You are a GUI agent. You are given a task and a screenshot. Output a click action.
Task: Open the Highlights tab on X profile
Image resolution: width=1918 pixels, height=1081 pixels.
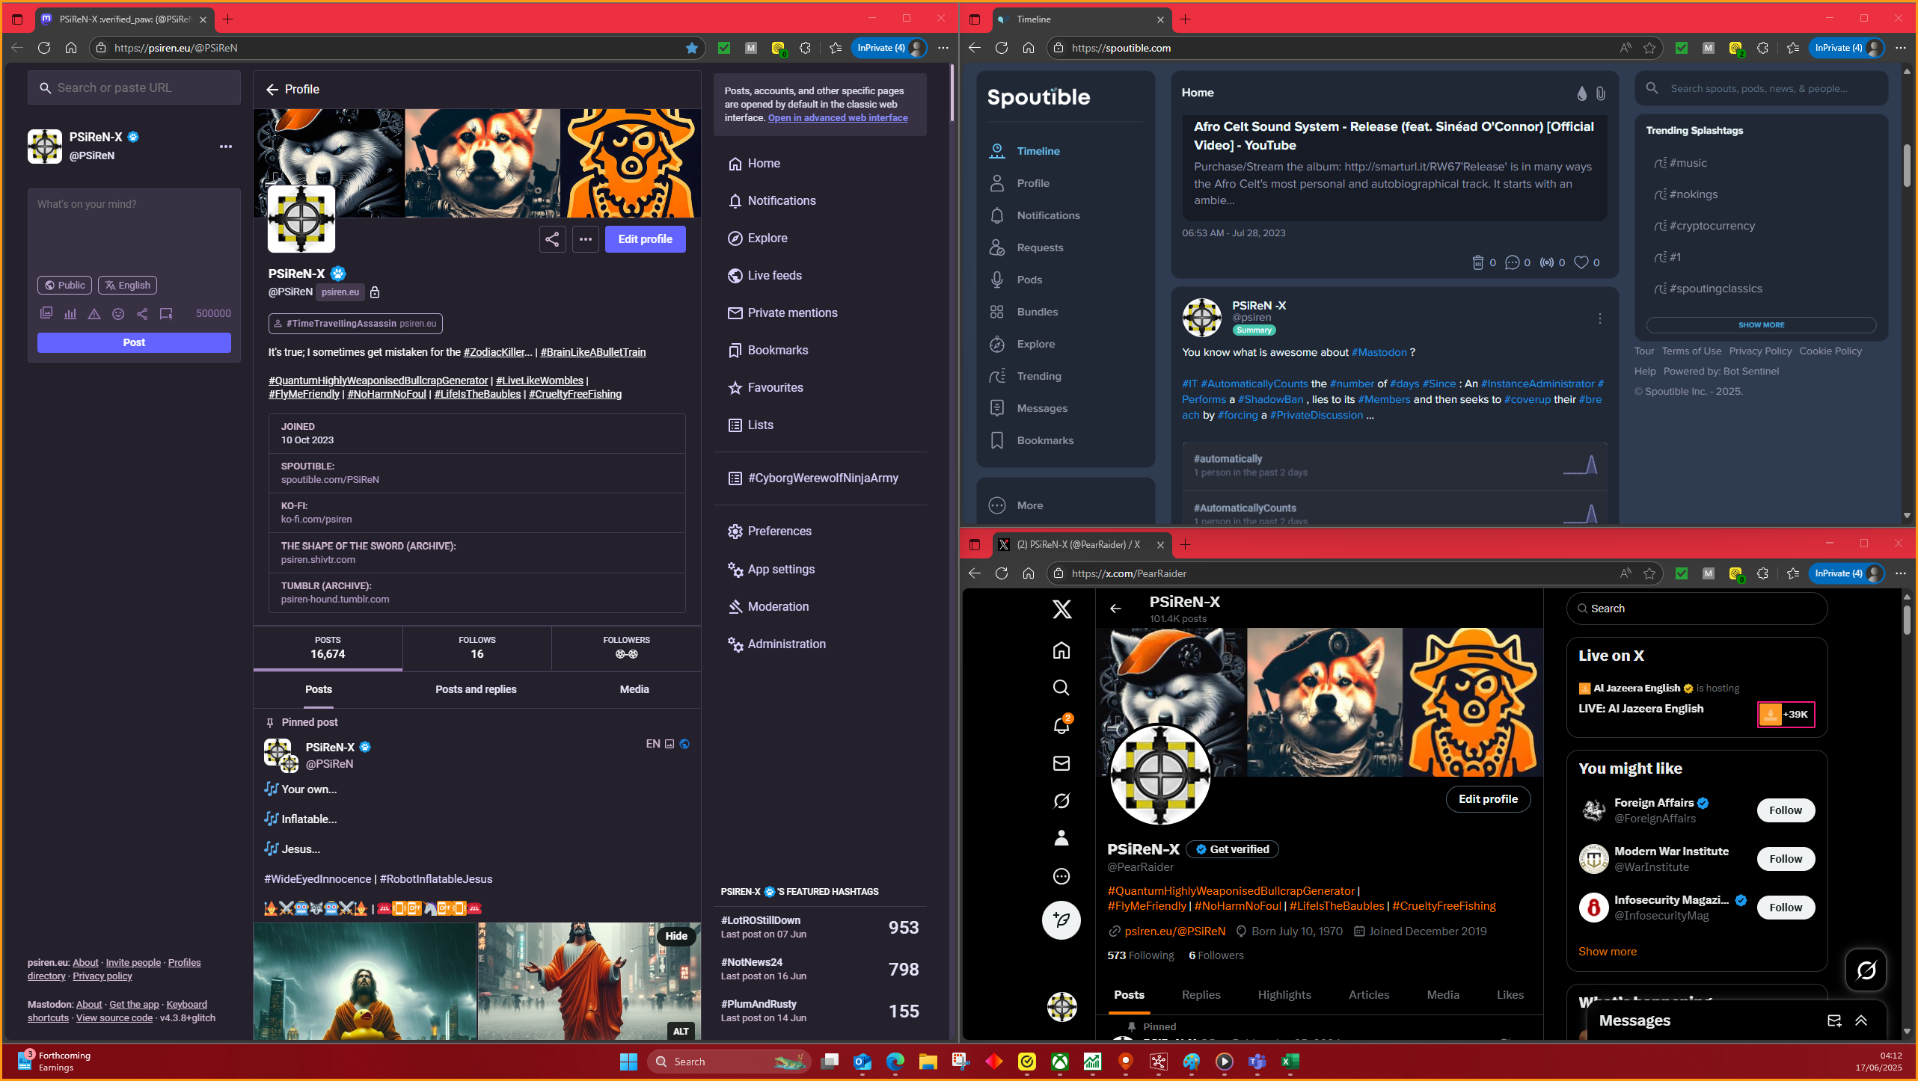(x=1284, y=996)
